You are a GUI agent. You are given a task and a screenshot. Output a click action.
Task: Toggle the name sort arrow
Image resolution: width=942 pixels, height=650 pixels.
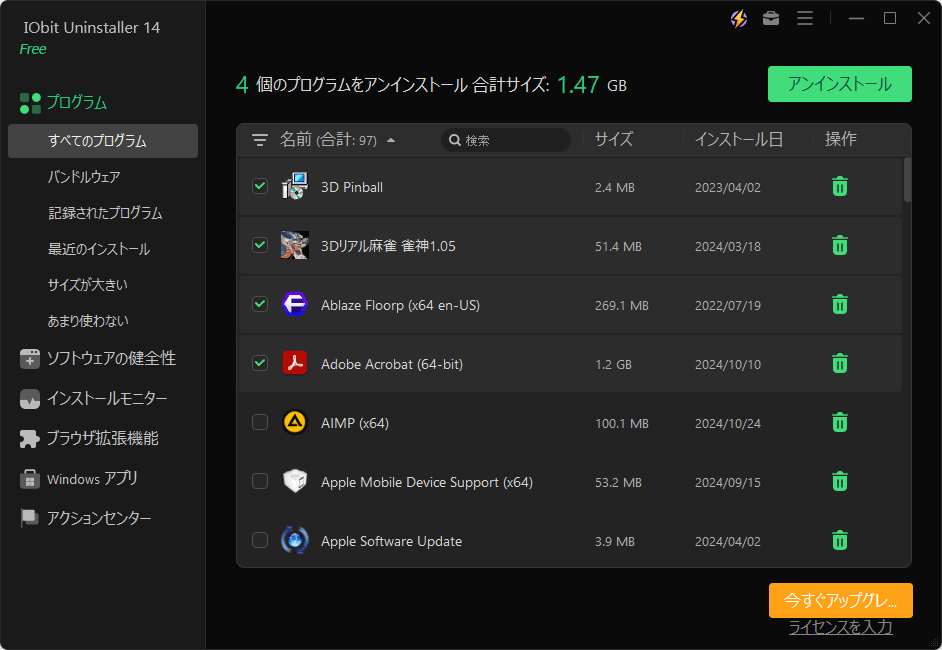click(x=391, y=141)
